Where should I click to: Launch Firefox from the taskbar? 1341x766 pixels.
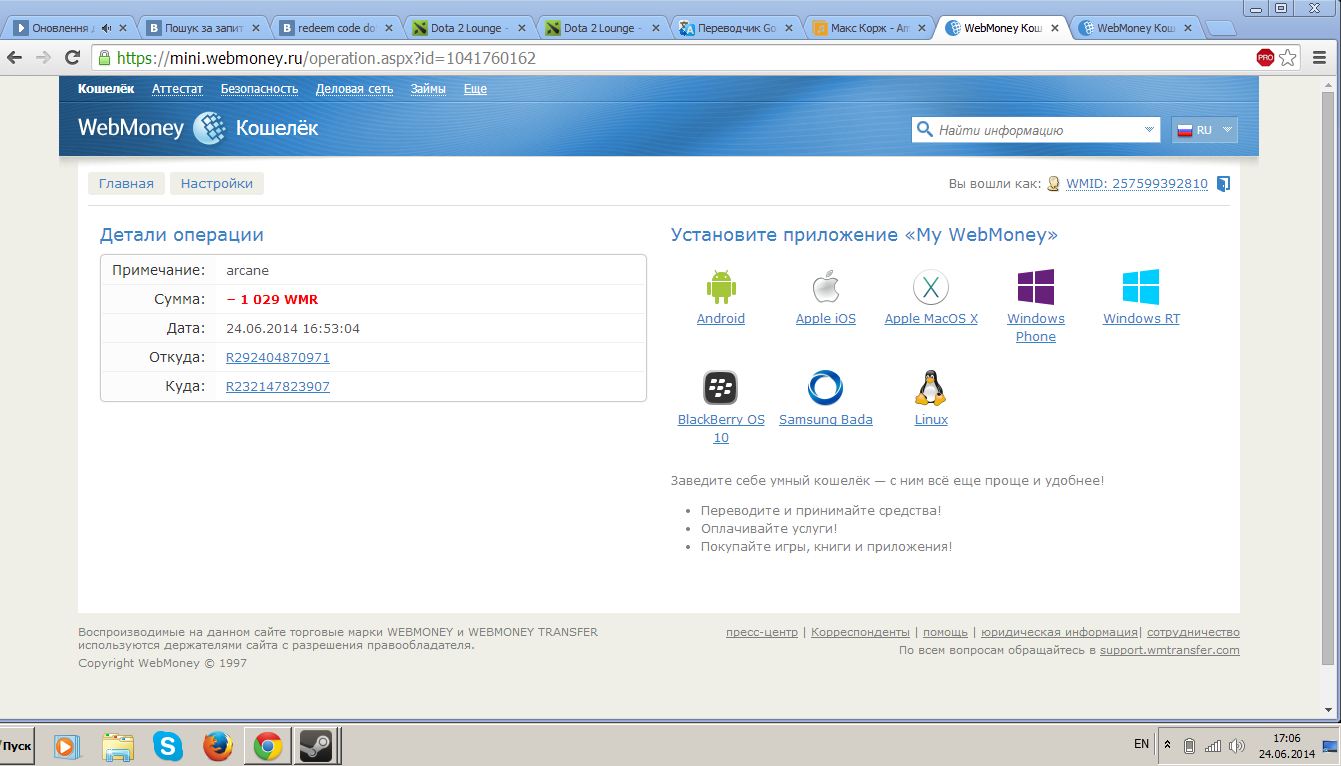pyautogui.click(x=217, y=746)
